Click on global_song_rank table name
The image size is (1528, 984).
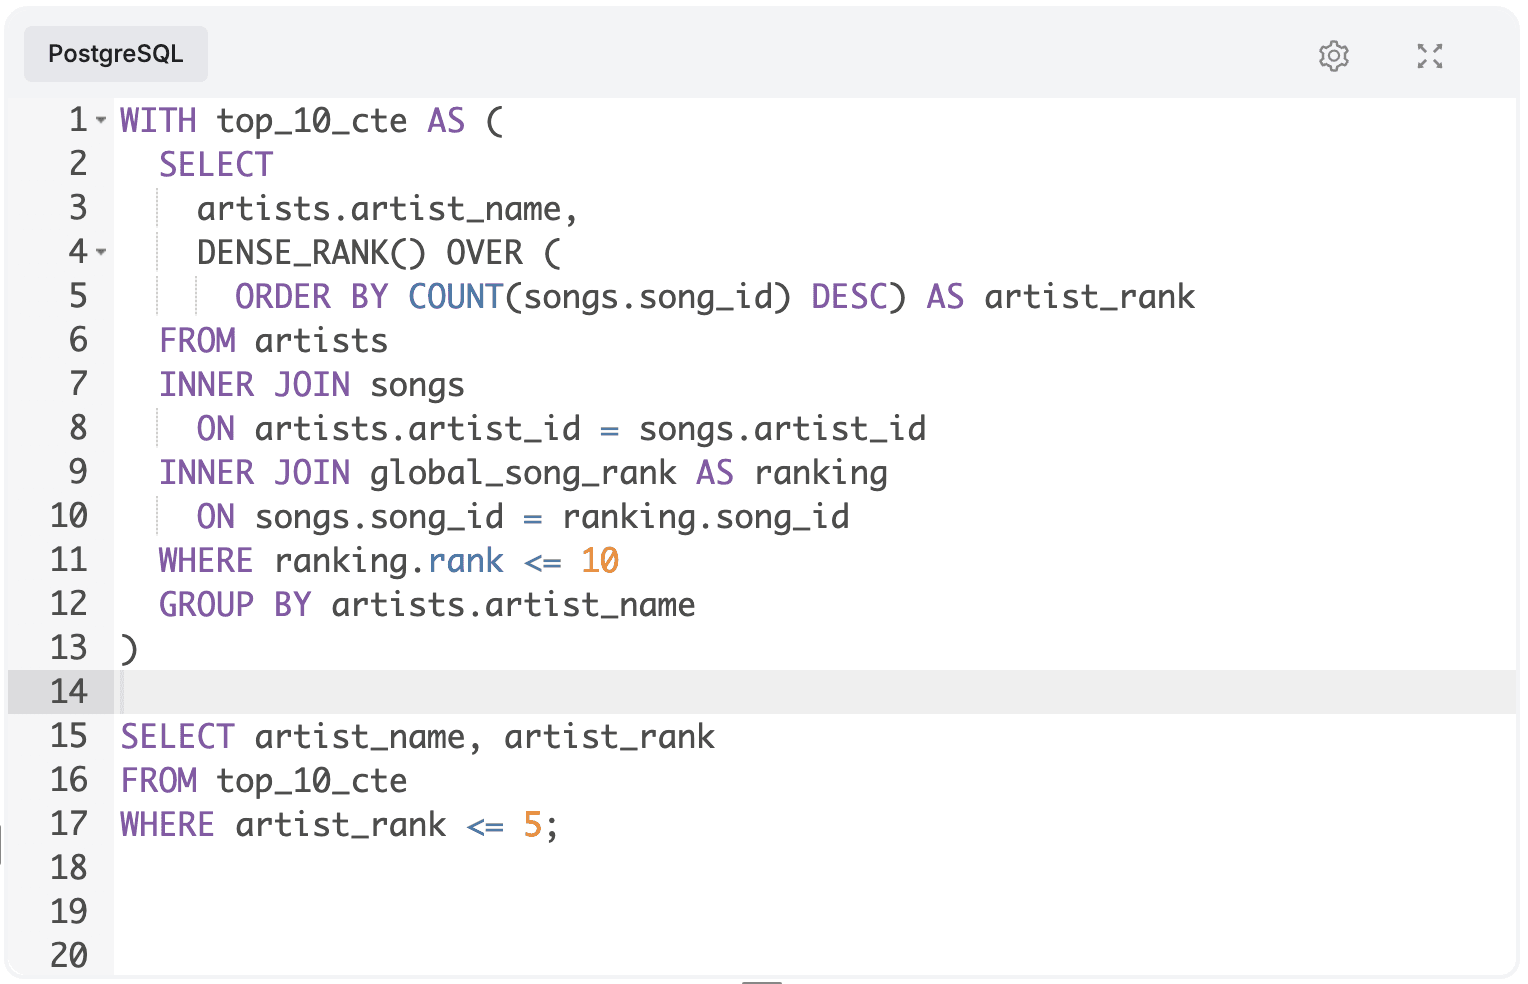[522, 473]
